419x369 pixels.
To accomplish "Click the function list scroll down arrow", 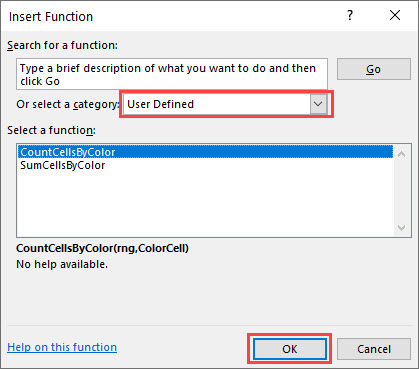I will pyautogui.click(x=402, y=228).
